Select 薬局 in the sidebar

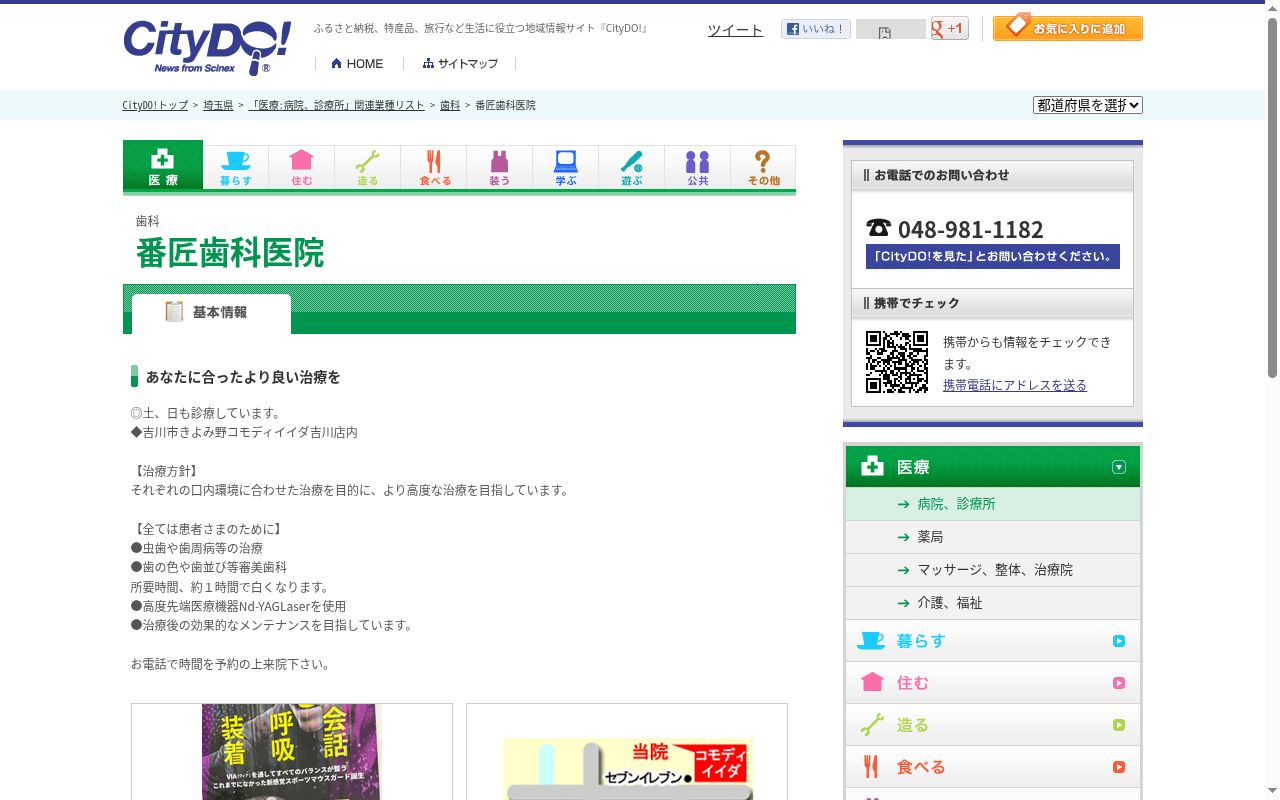pos(992,537)
